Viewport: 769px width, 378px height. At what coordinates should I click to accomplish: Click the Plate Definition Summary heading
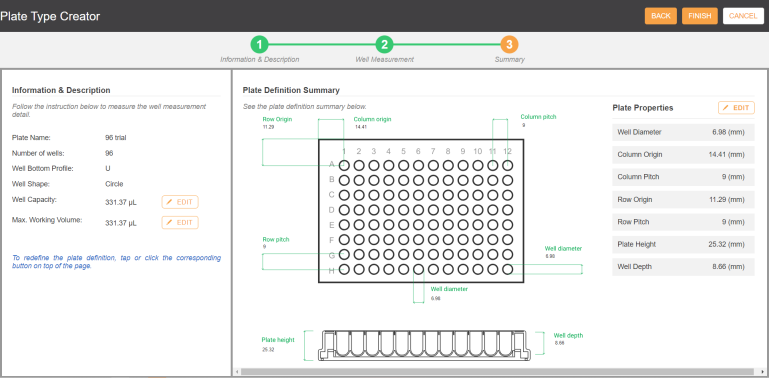pyautogui.click(x=291, y=90)
